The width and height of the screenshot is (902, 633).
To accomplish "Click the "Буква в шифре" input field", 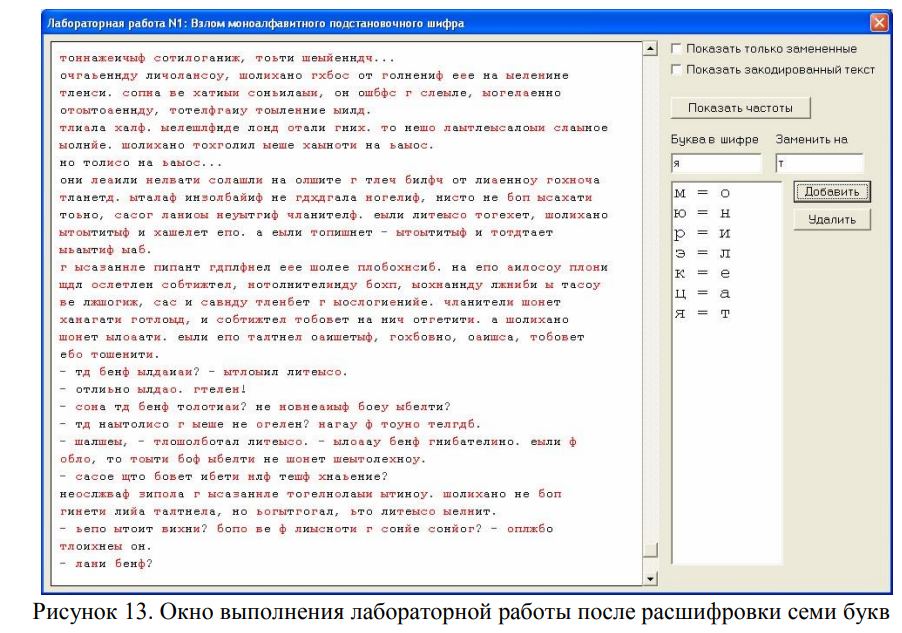I will pyautogui.click(x=716, y=163).
